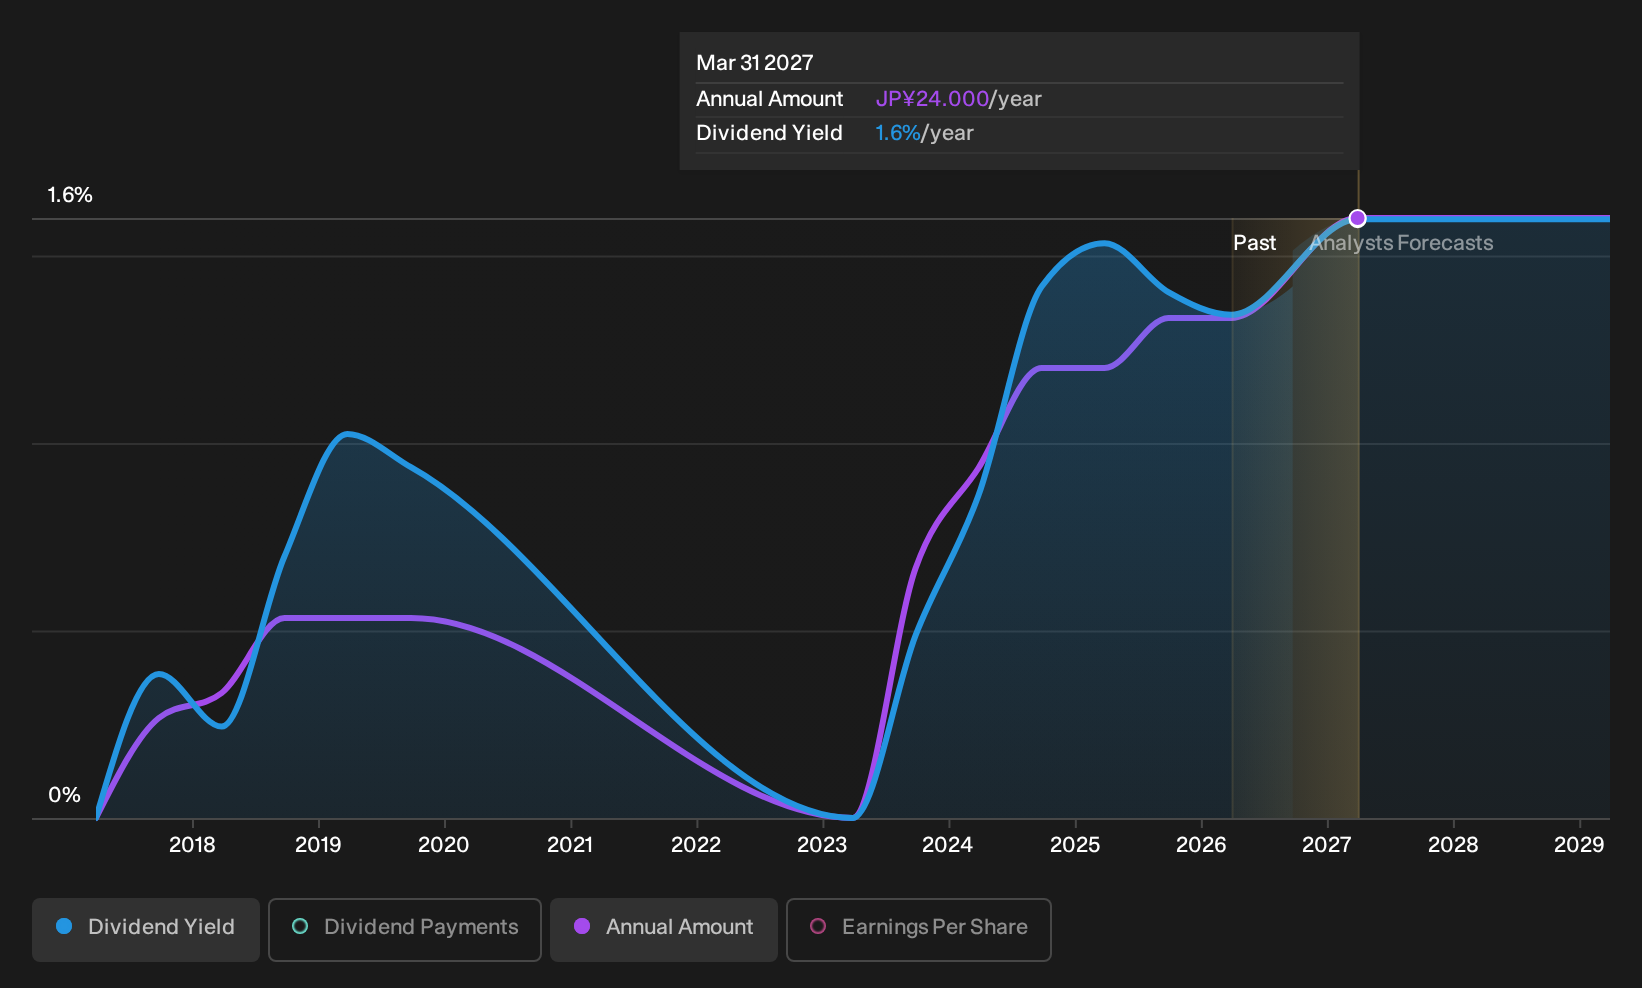Click the purple data point marker at 2027
The width and height of the screenshot is (1642, 988).
click(x=1357, y=218)
